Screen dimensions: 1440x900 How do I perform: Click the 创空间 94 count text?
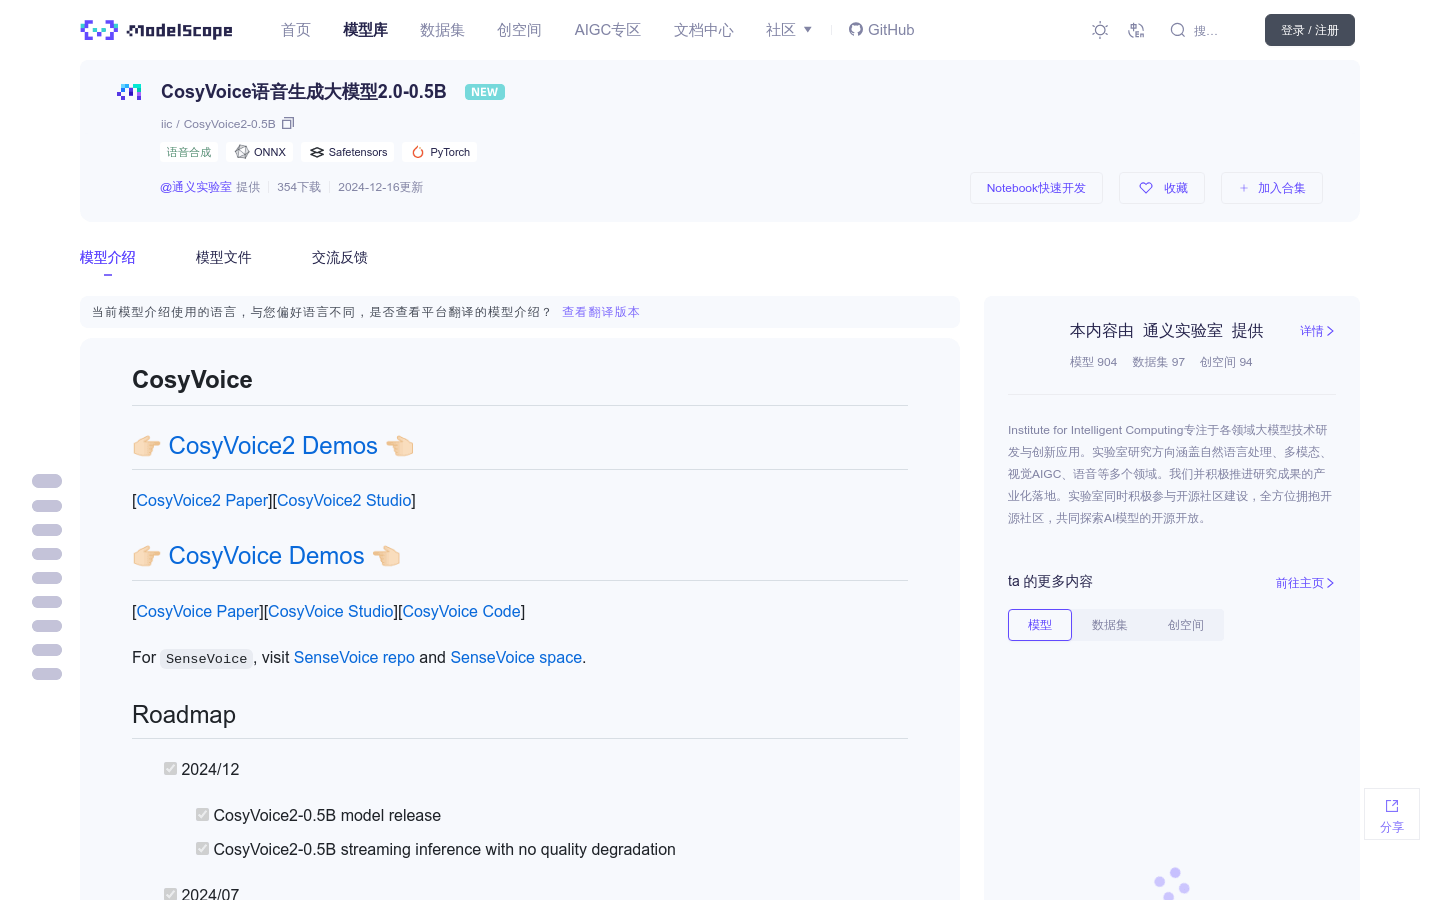pos(1226,362)
